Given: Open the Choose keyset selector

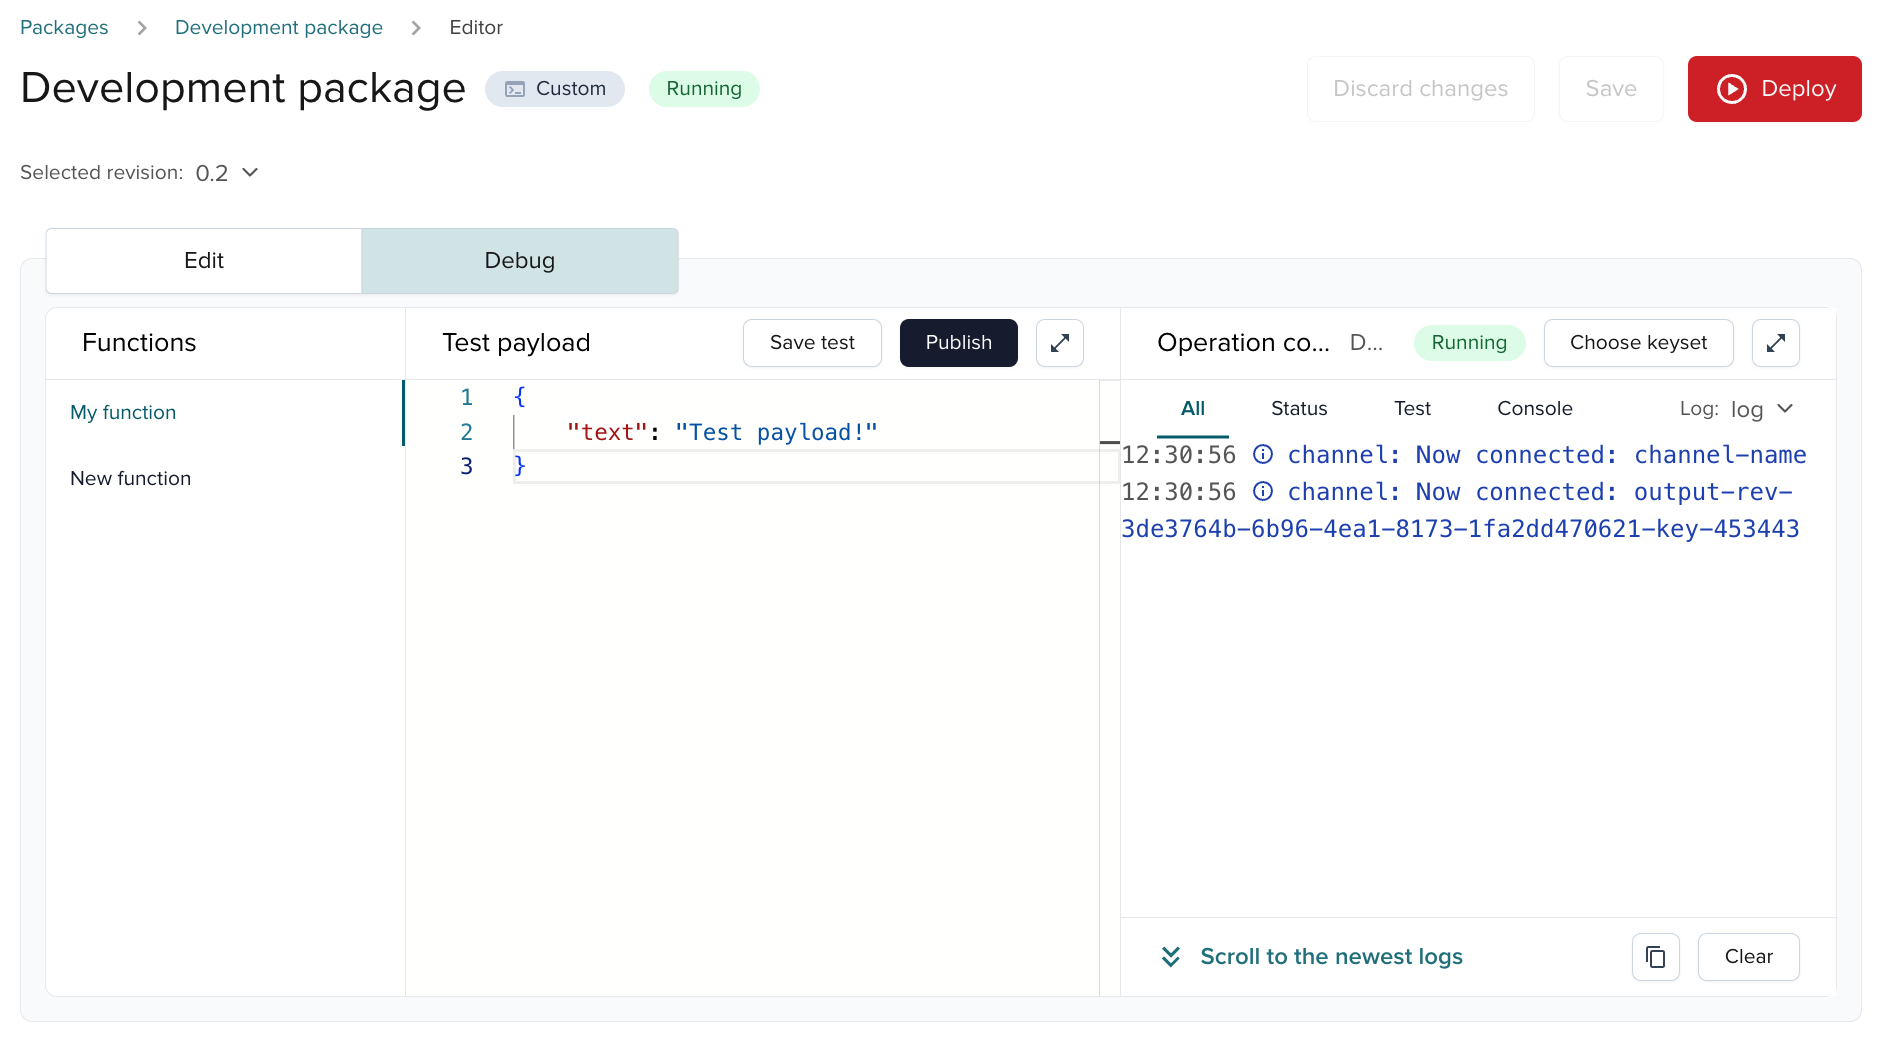Looking at the screenshot, I should [x=1638, y=343].
